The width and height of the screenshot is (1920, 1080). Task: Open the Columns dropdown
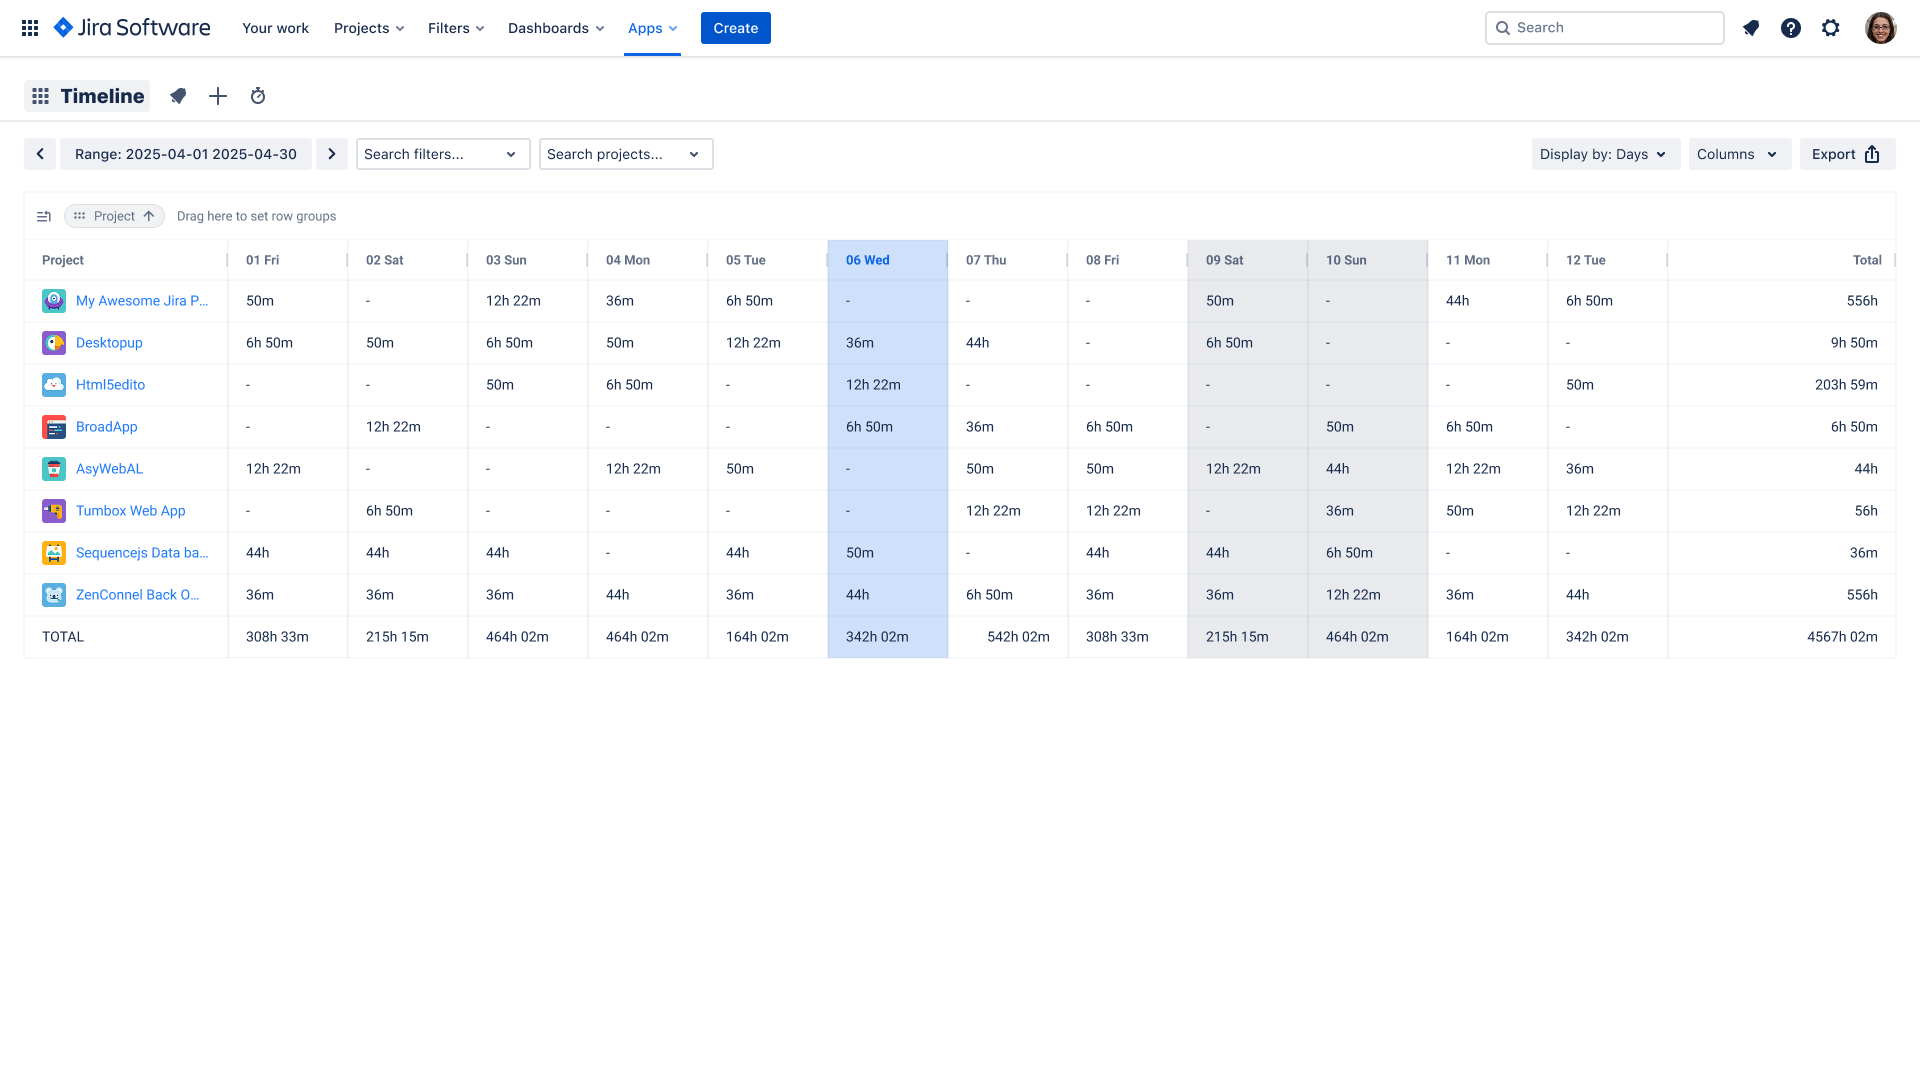[1740, 154]
